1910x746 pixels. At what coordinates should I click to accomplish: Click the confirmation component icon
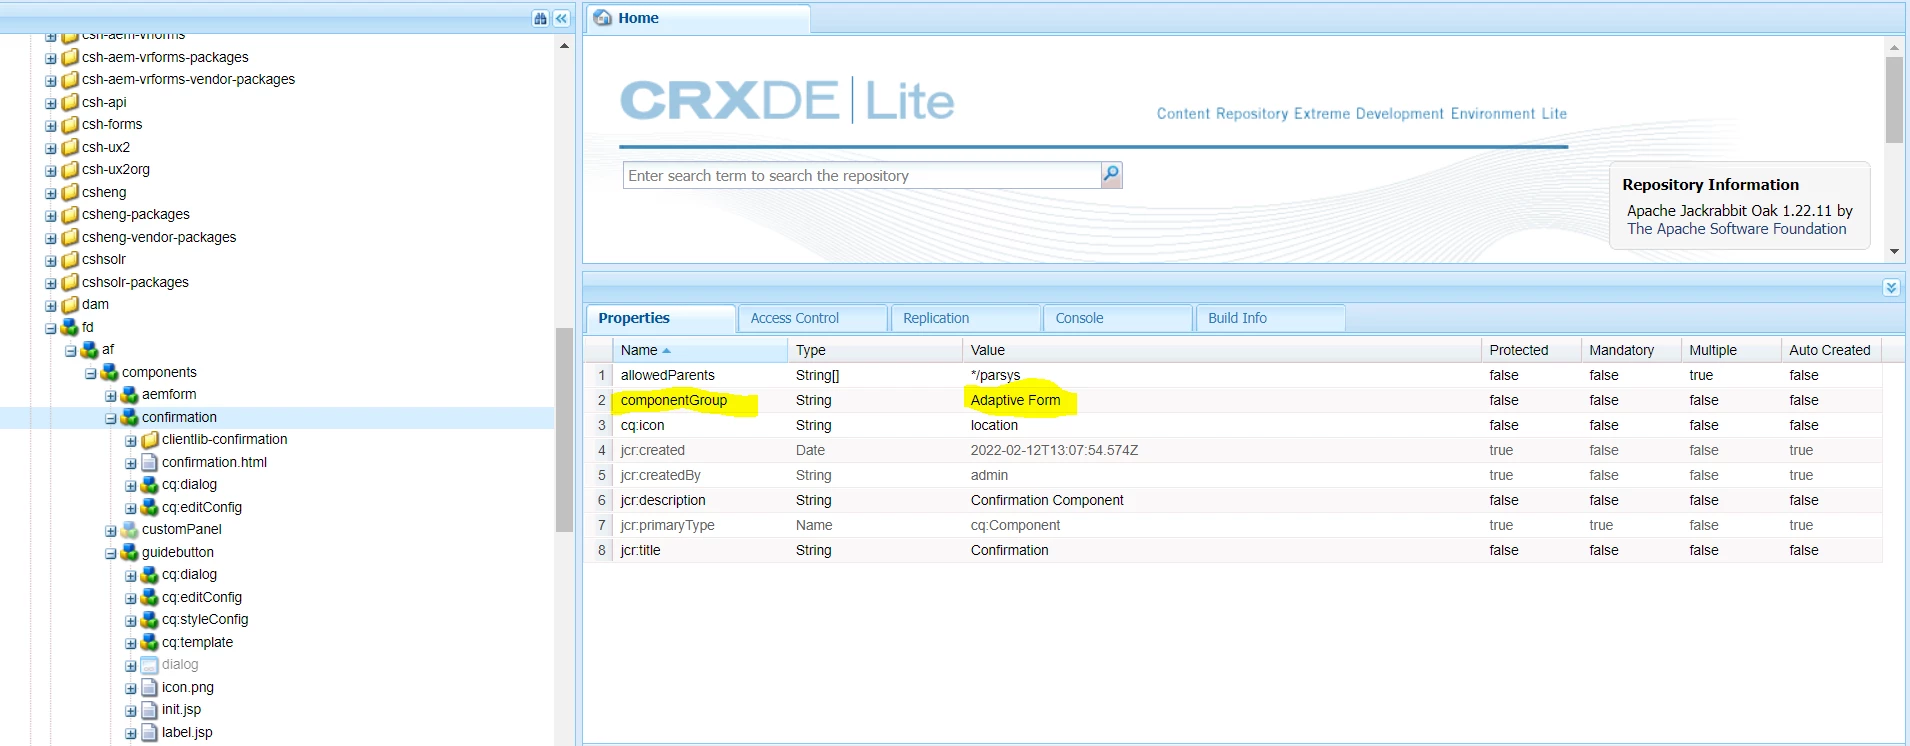point(130,417)
